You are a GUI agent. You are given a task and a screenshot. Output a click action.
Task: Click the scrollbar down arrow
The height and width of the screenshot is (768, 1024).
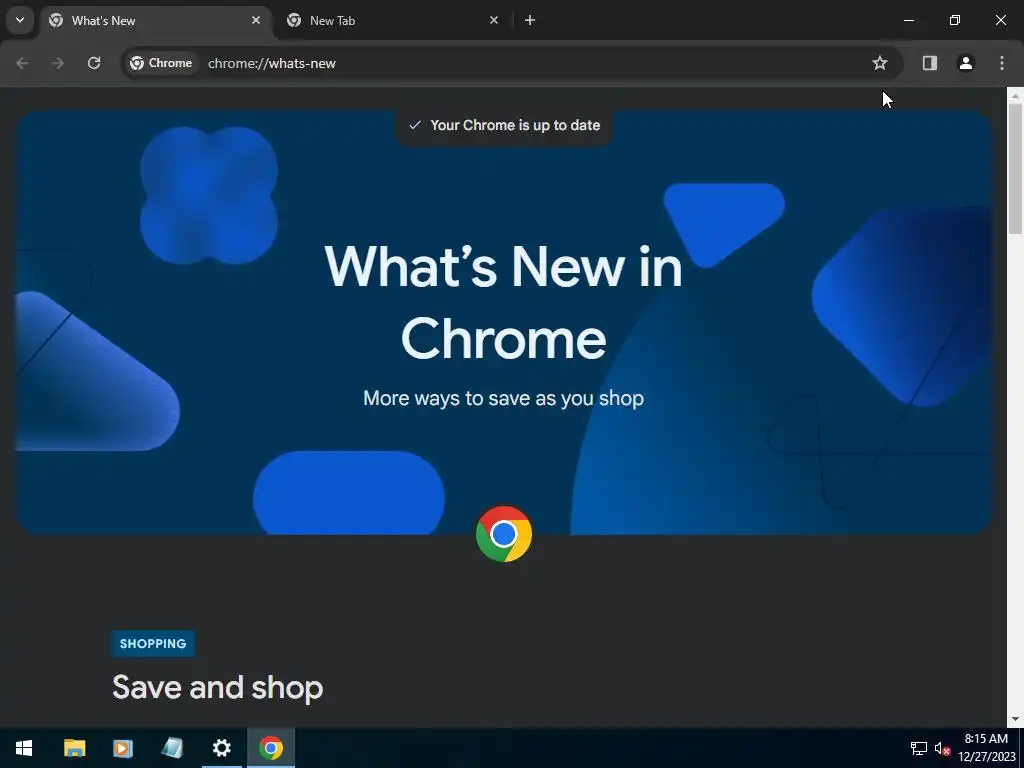pos(1015,719)
